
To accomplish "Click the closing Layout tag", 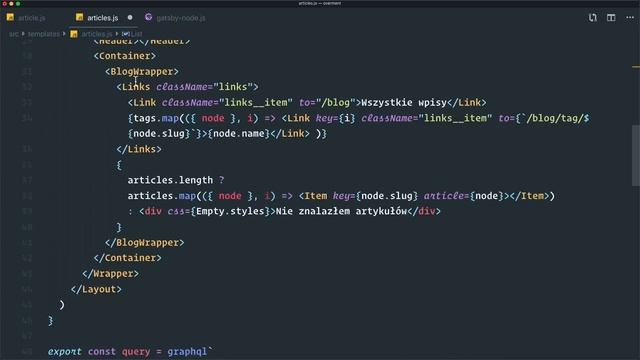I will coord(96,289).
